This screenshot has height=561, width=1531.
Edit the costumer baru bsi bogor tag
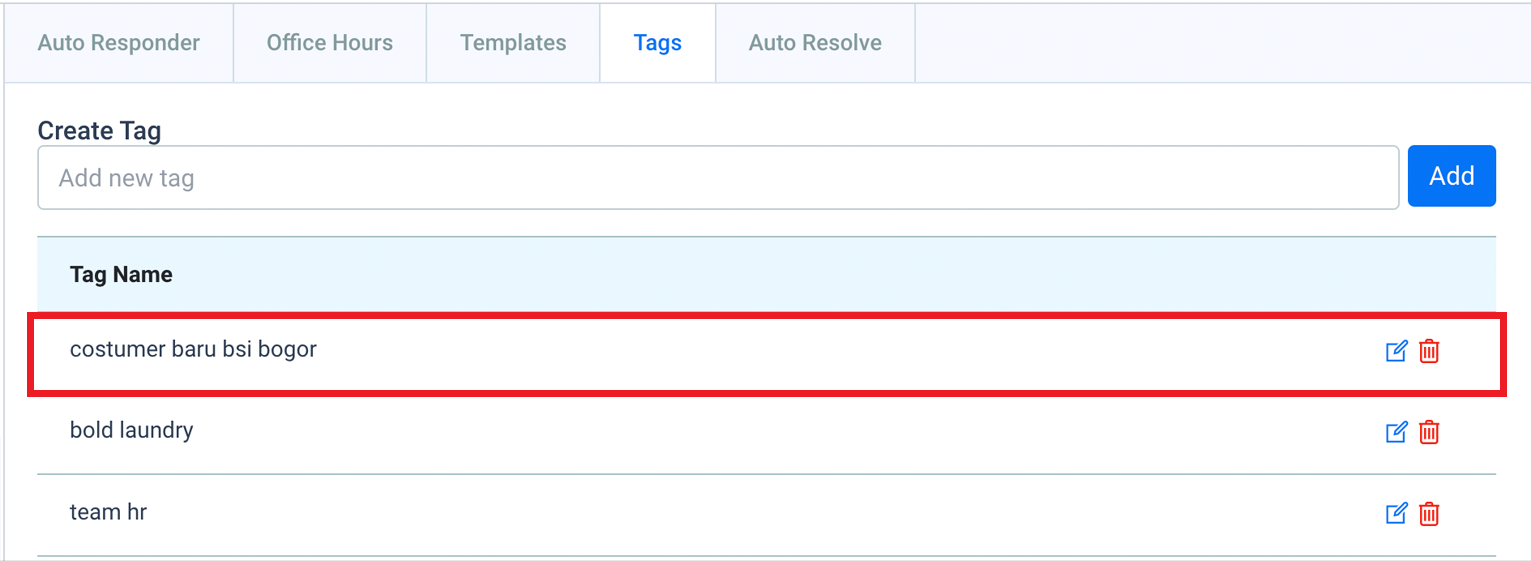click(1396, 351)
